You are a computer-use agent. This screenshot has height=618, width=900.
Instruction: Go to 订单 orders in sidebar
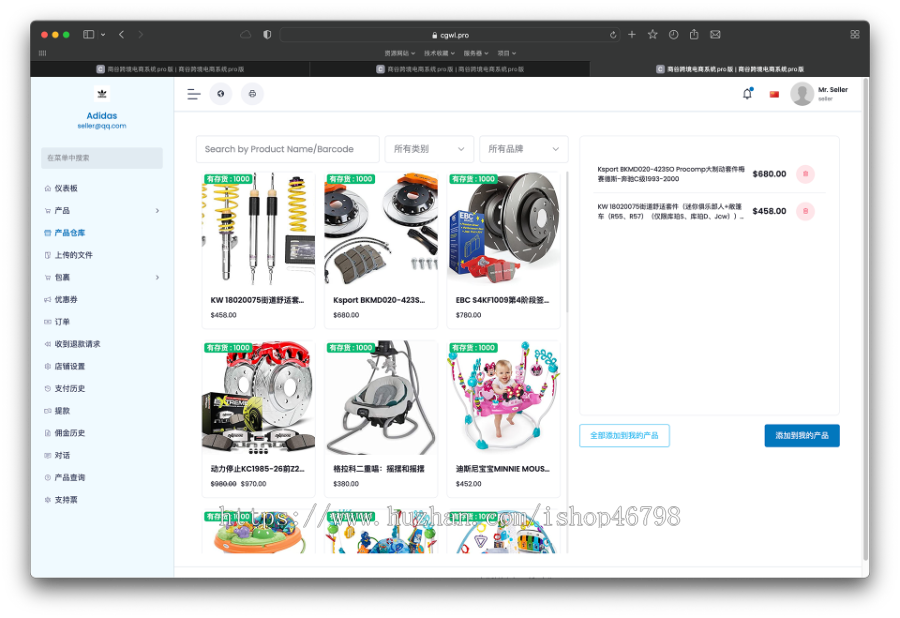click(x=62, y=322)
